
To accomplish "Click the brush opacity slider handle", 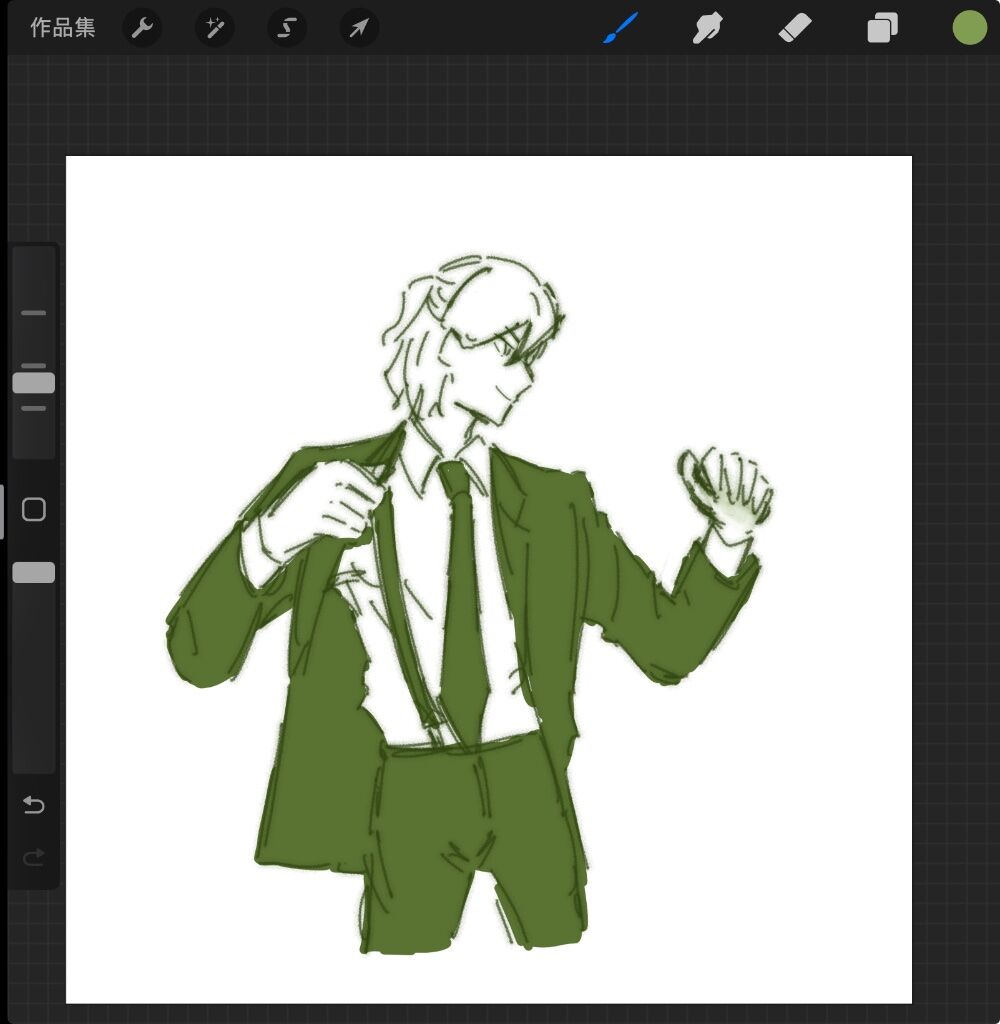I will [x=34, y=572].
